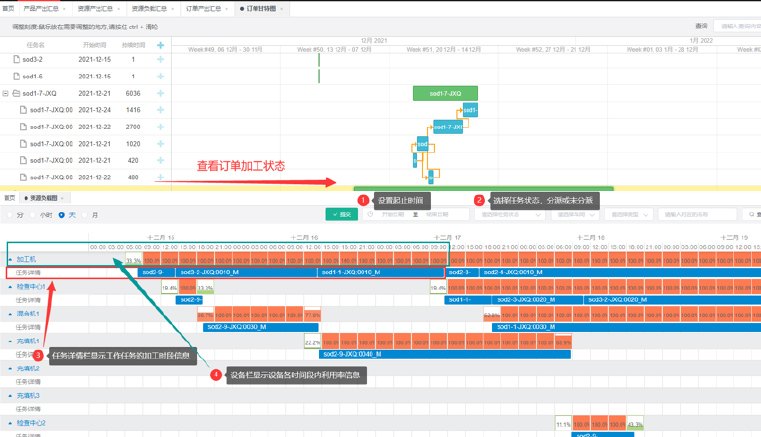Click the clock icon in the start date field
This screenshot has width=761, height=437.
click(x=370, y=214)
